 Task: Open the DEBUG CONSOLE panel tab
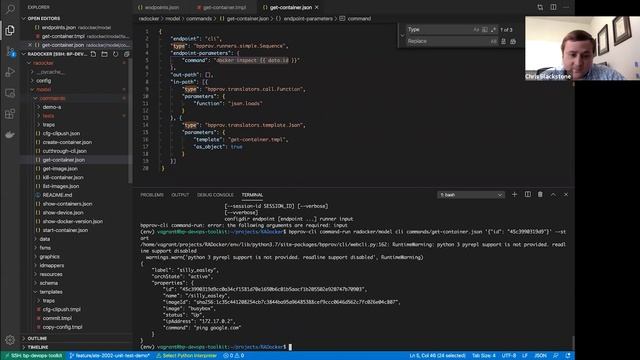coord(215,195)
